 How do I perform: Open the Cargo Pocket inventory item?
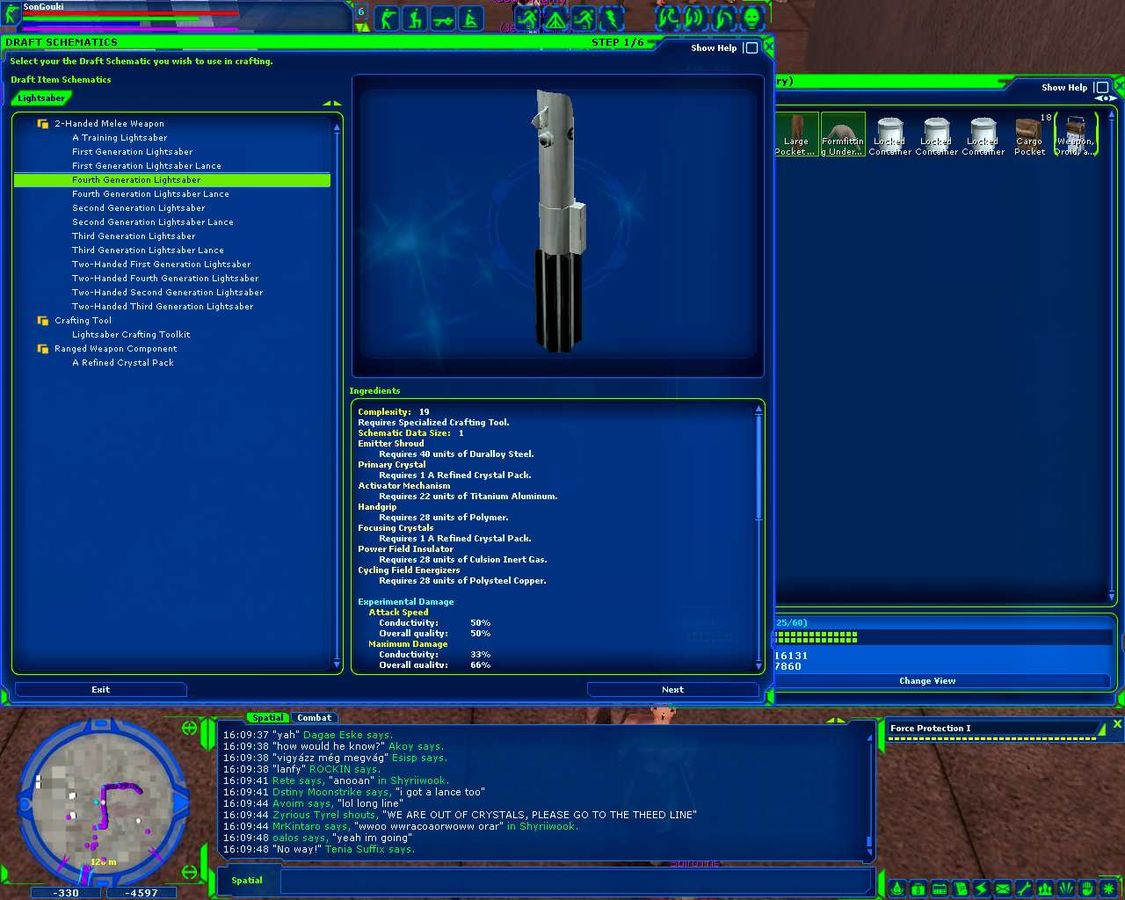click(1029, 134)
